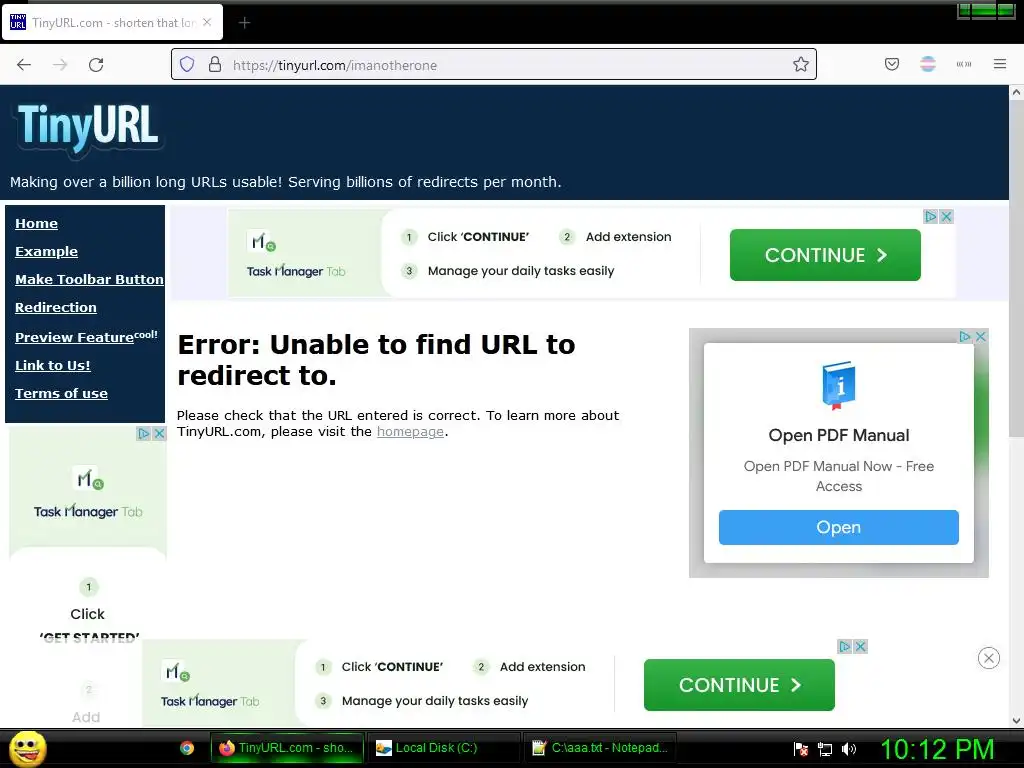Click AdChoices icon on left sidebar ad
Viewport: 1024px width, 768px height.
(144, 434)
